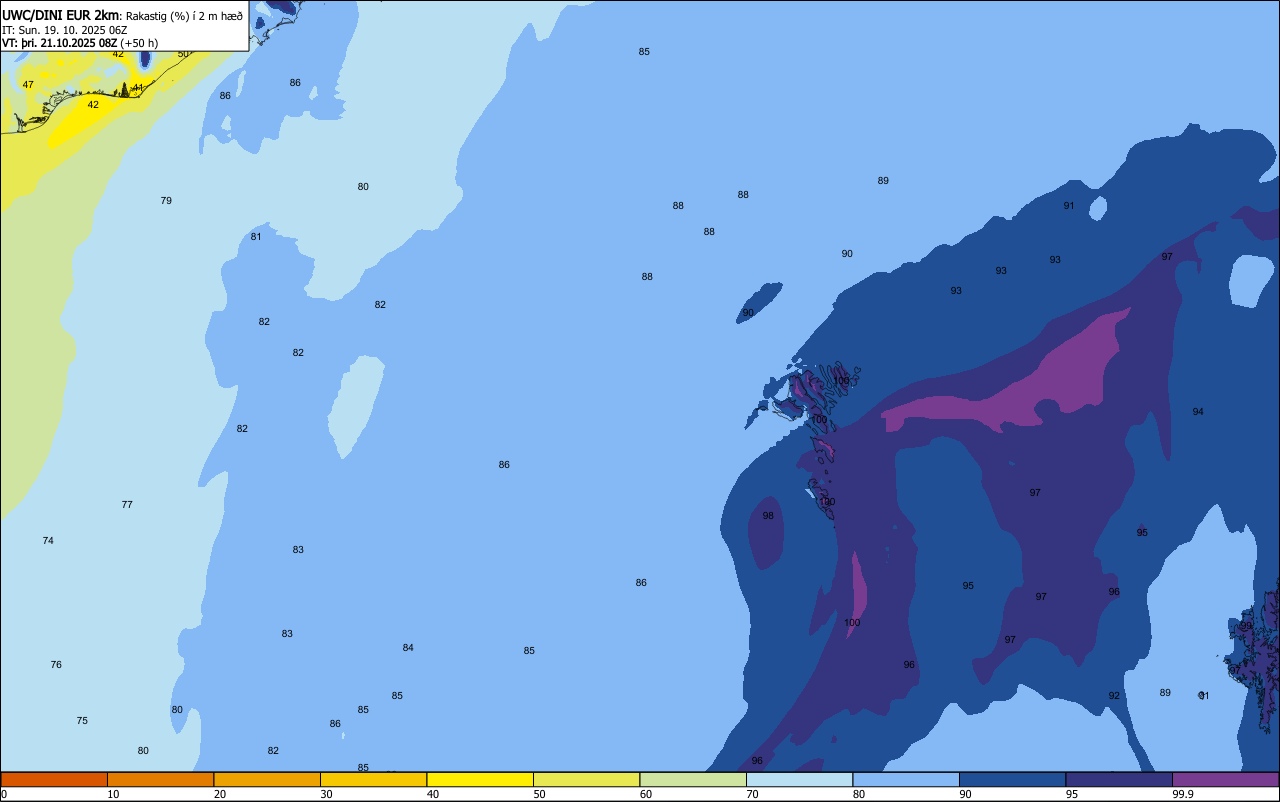
Task: Click the dark orange 0–10 legend swatch
Action: point(54,779)
